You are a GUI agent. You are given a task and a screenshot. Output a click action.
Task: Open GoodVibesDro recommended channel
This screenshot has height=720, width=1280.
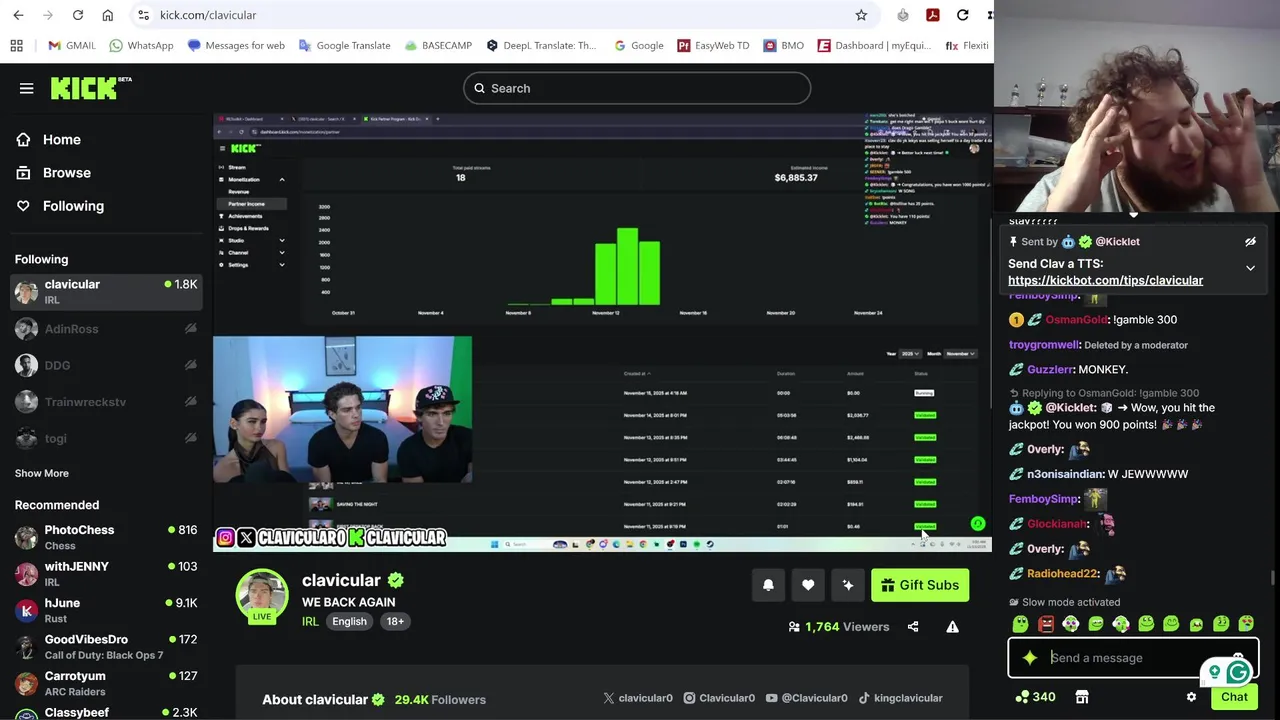coord(106,646)
